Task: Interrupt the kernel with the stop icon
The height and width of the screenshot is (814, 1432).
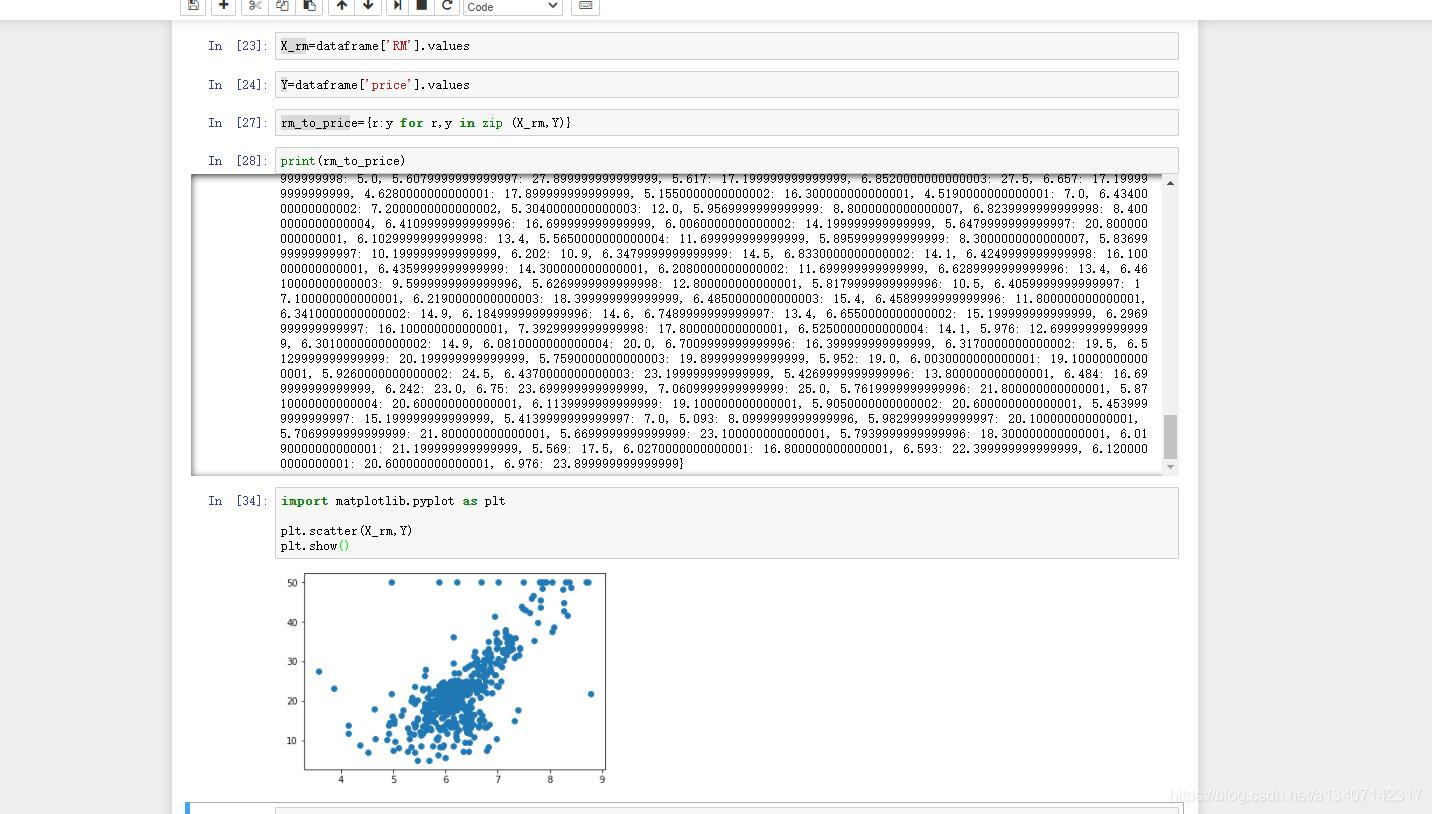Action: click(422, 6)
